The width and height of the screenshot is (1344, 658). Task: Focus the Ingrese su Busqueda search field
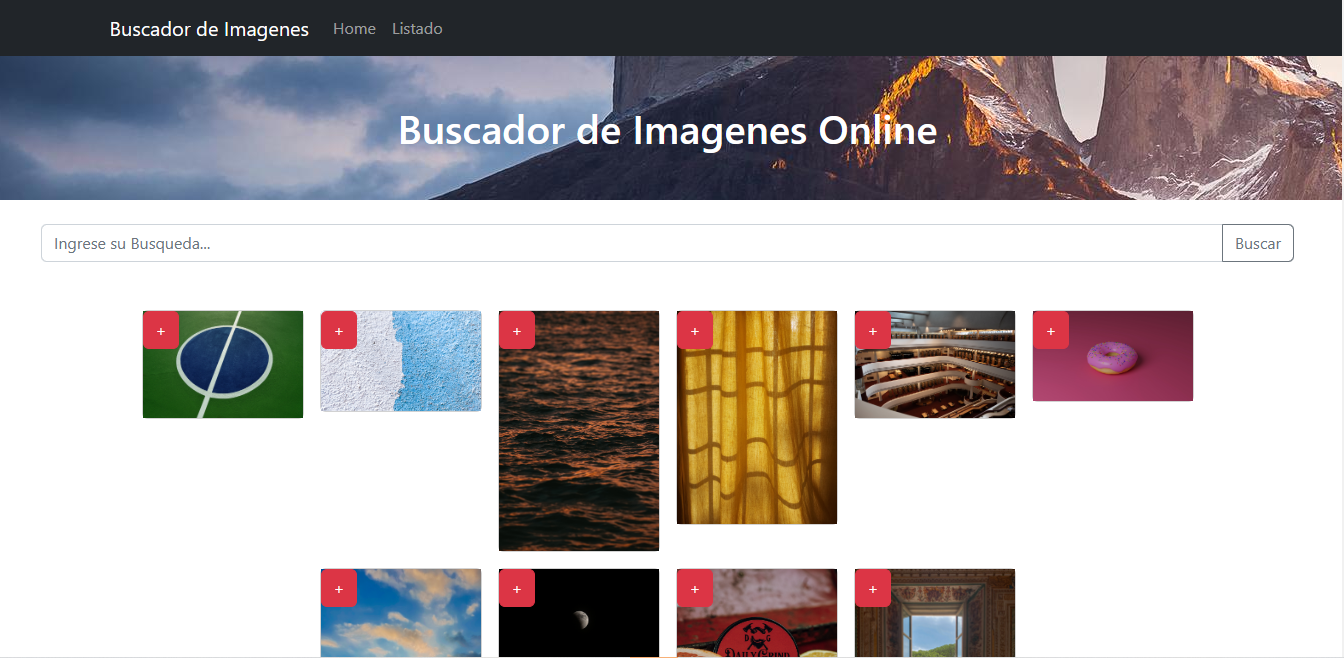point(632,243)
